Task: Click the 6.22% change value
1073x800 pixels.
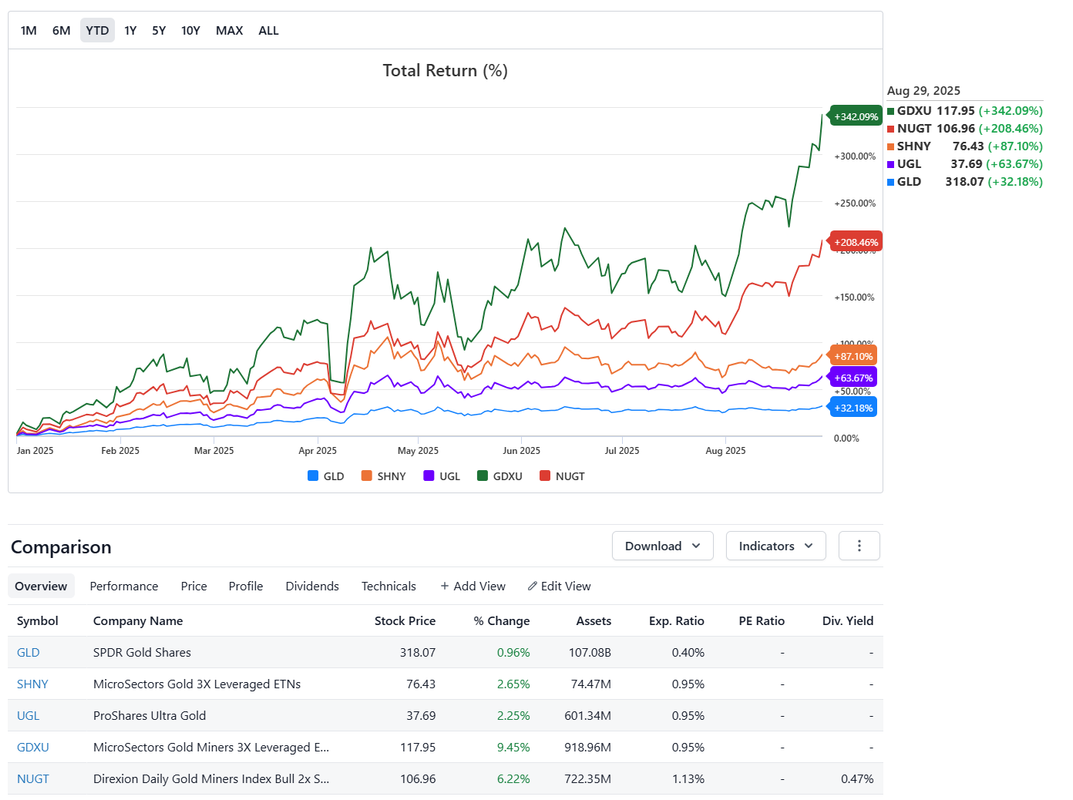Action: pos(513,779)
